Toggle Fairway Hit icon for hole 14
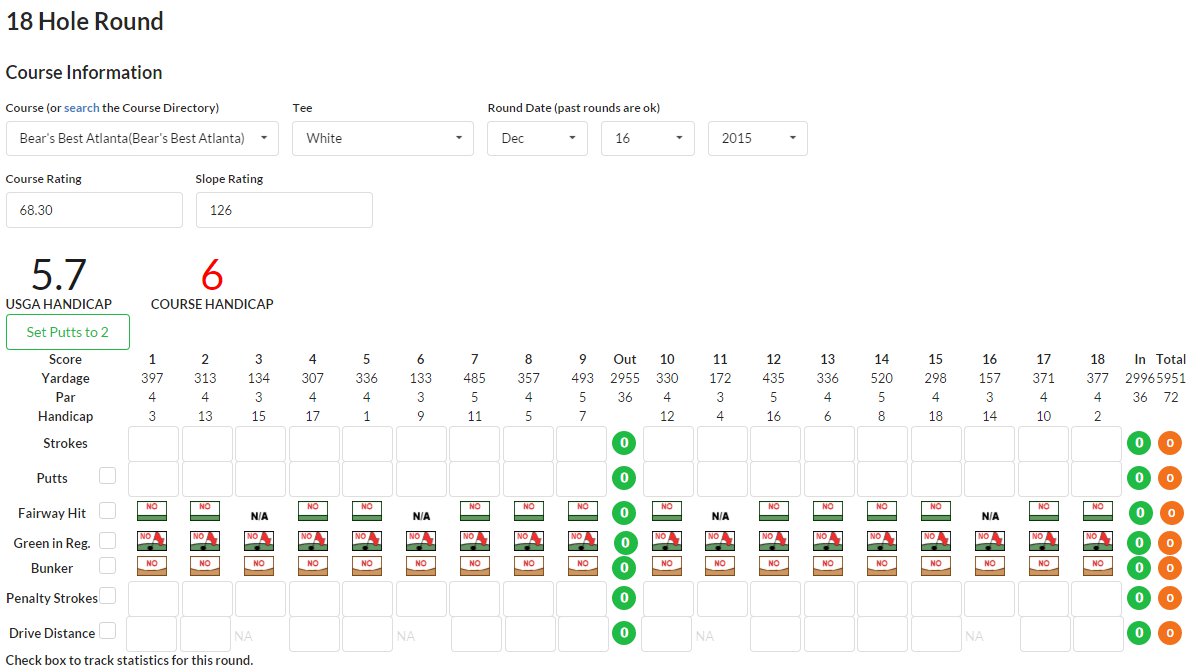1200x672 pixels. [881, 511]
